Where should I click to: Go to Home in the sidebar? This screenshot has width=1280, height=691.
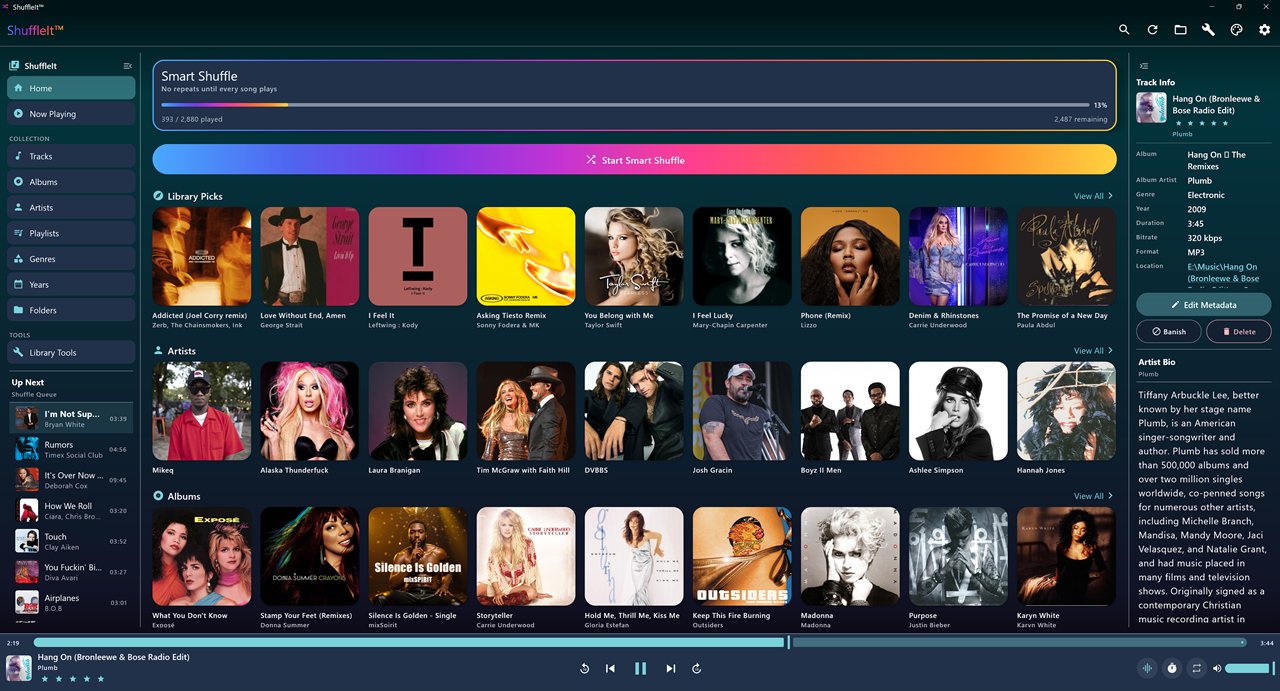71,88
